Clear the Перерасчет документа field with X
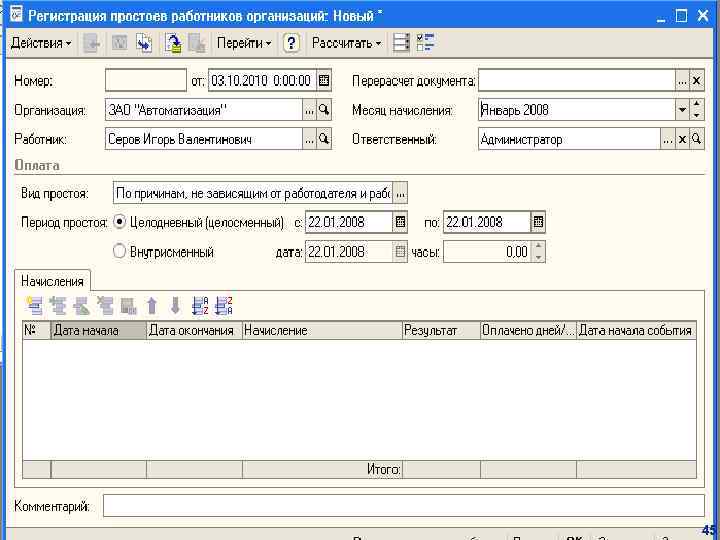The width and height of the screenshot is (720, 540). point(697,81)
